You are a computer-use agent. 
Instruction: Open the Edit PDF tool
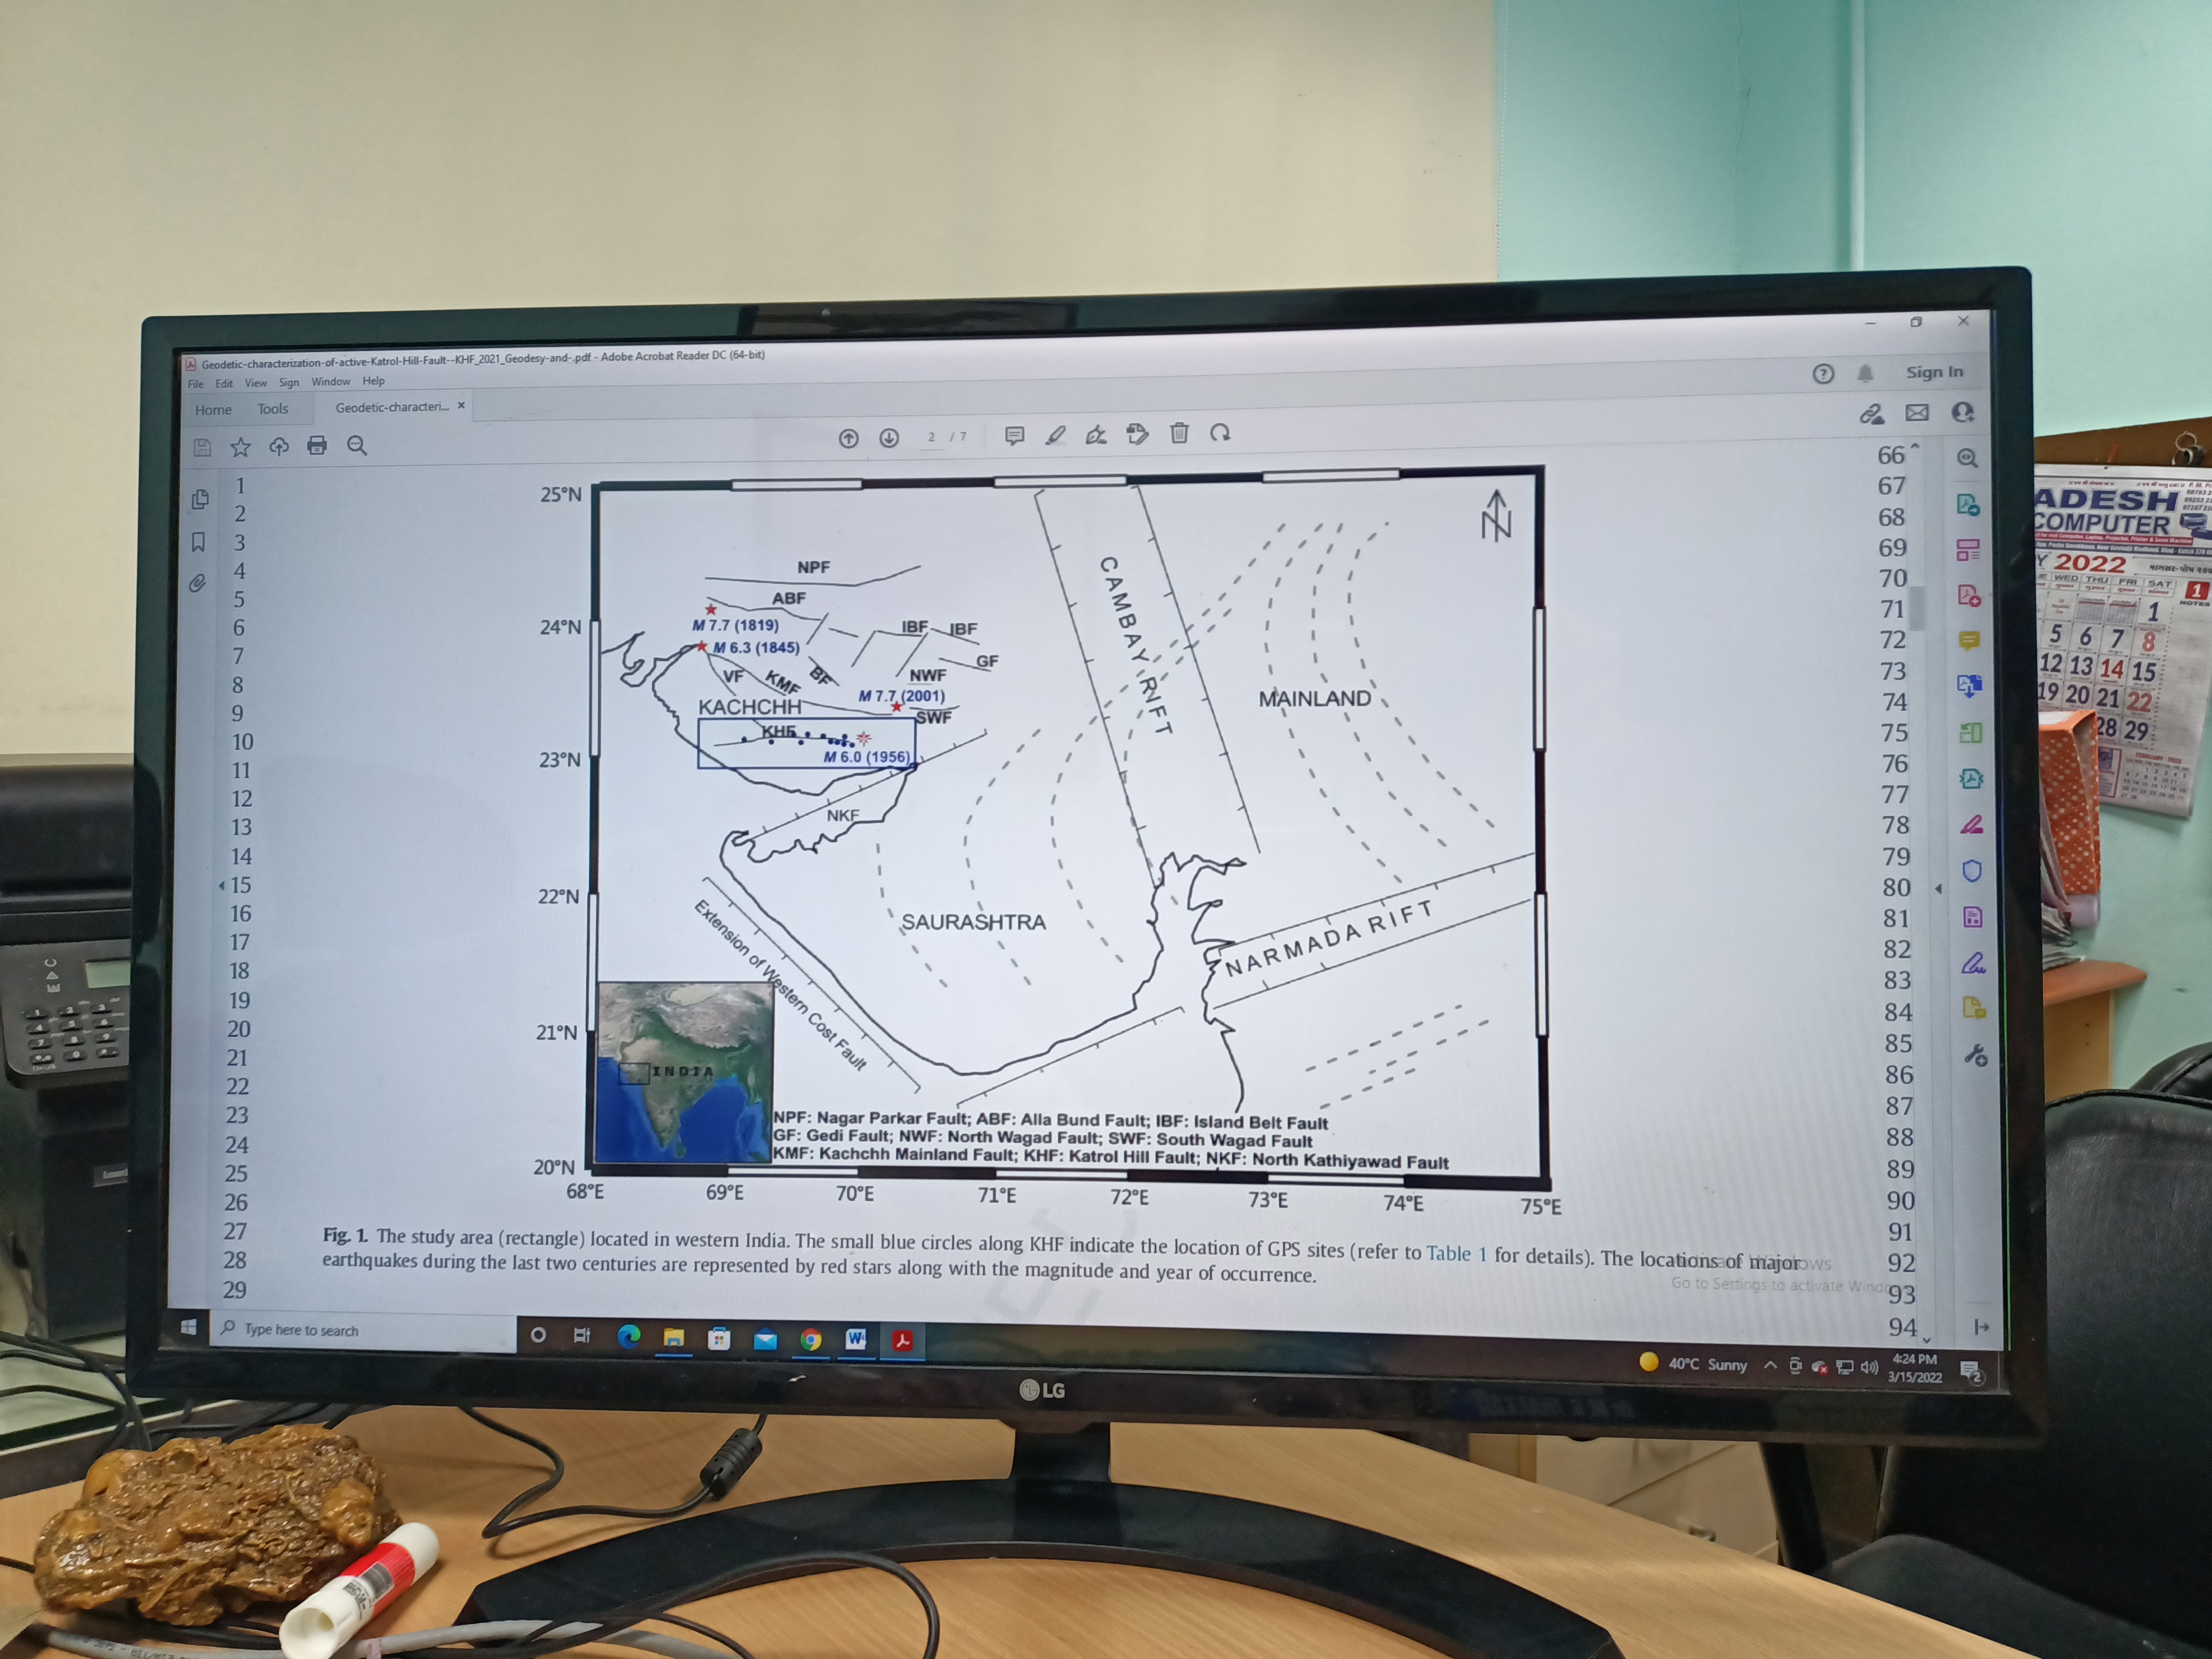[x=1968, y=550]
